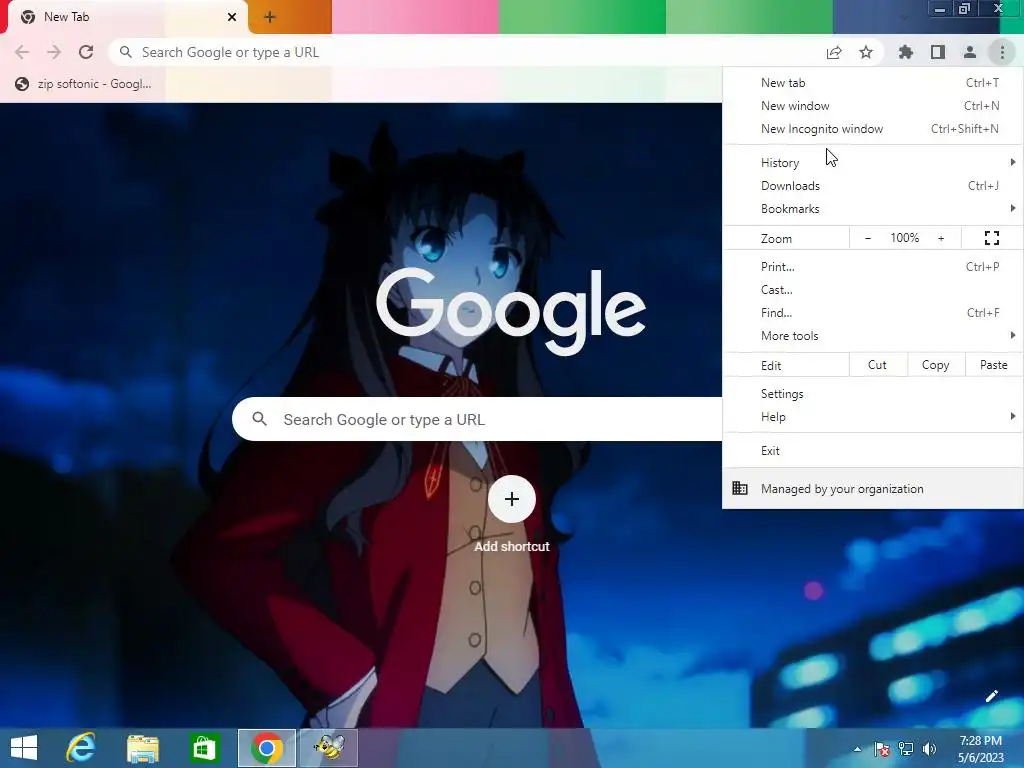Open the Windows Store taskbar icon
The width and height of the screenshot is (1024, 768).
(x=204, y=748)
